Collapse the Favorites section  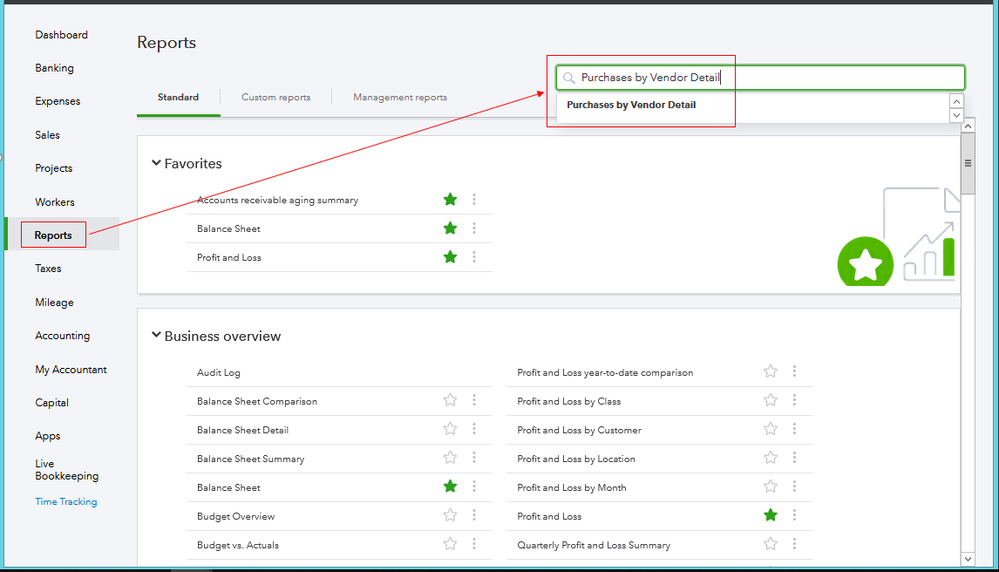[x=156, y=163]
